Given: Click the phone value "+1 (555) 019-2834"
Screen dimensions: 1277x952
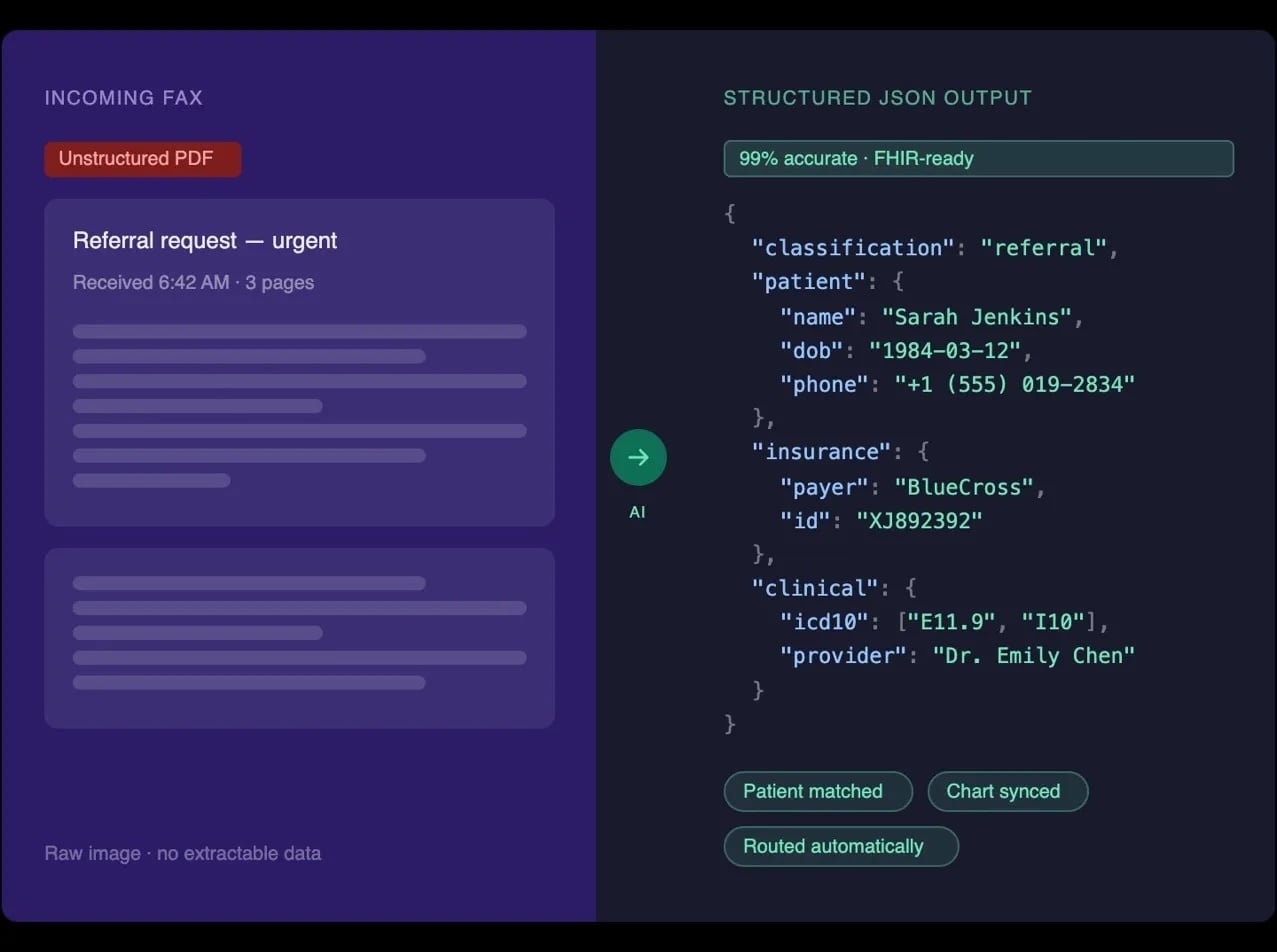Looking at the screenshot, I should click(1015, 385).
